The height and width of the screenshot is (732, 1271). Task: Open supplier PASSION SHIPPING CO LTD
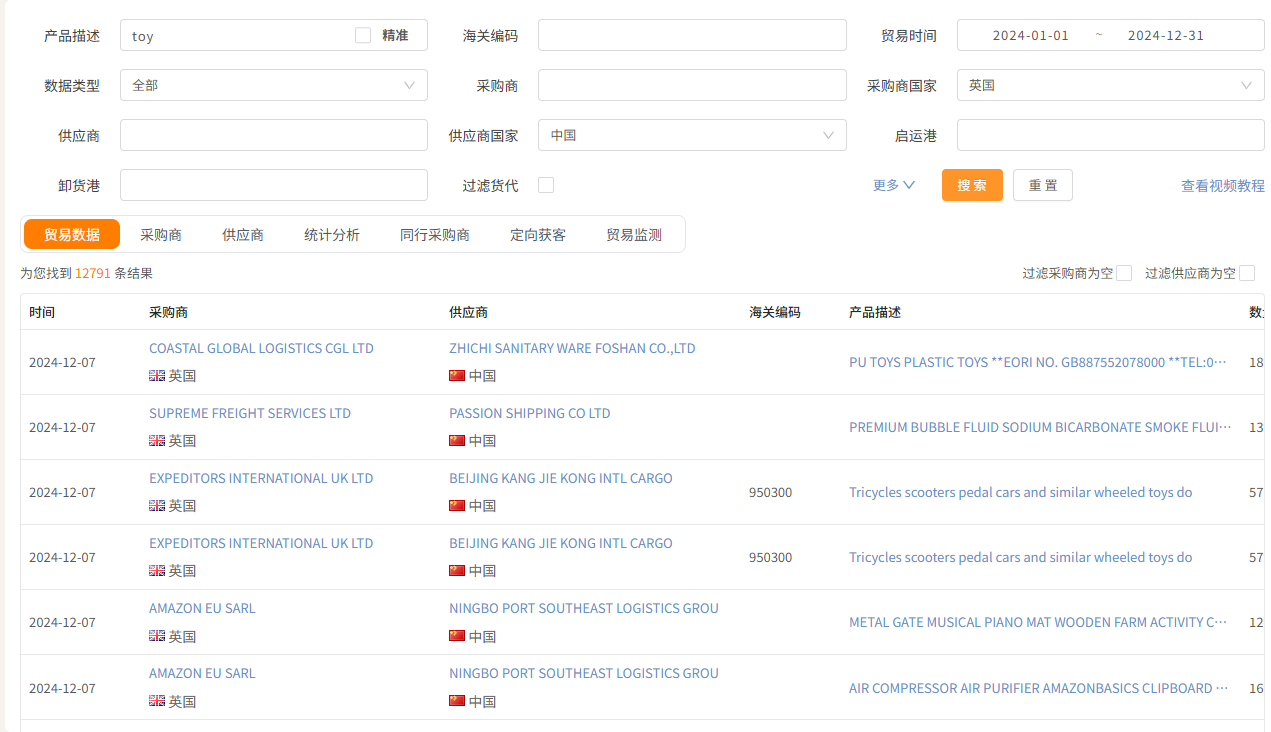pos(530,413)
